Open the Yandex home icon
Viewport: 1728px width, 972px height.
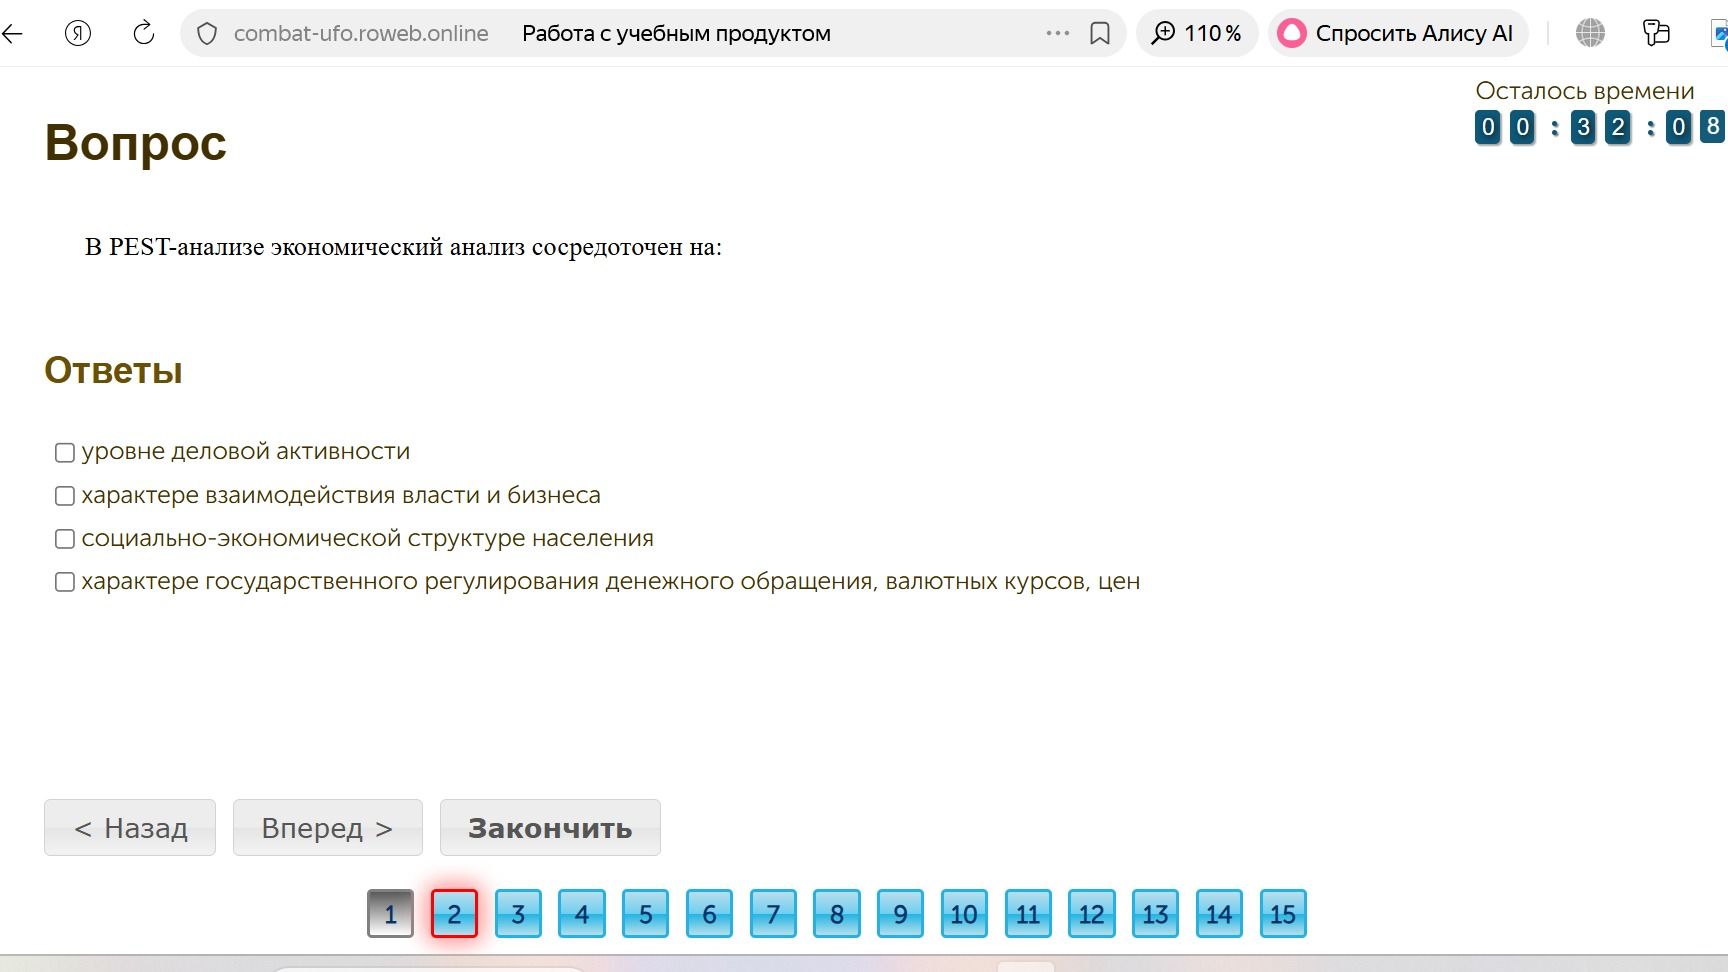point(78,33)
